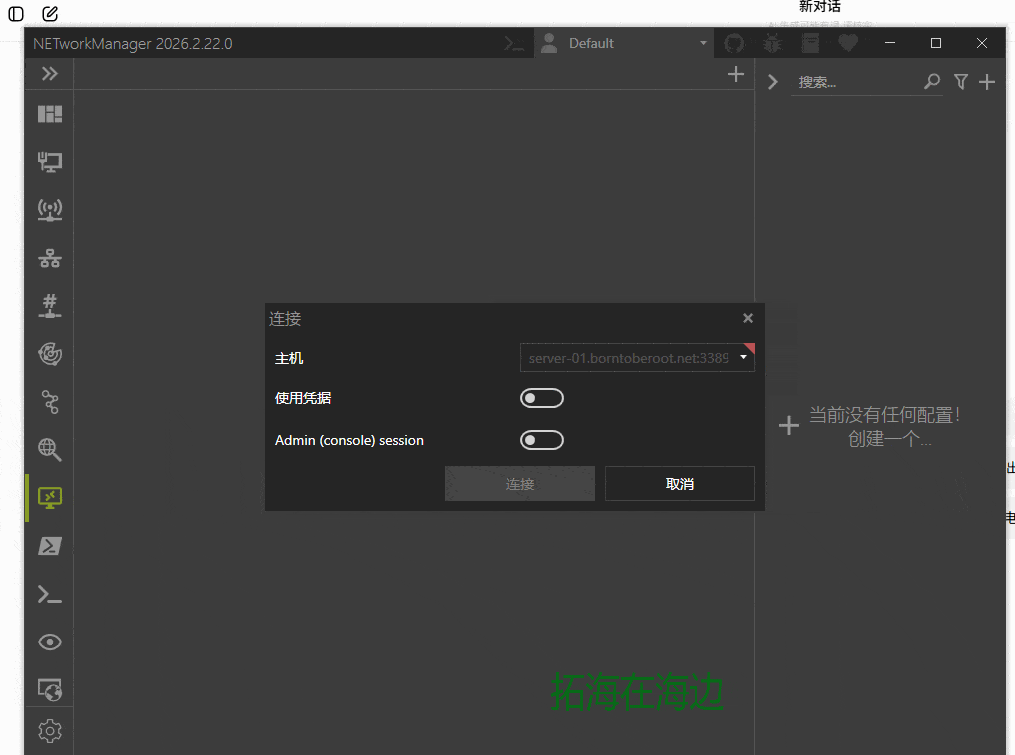1015x755 pixels.
Task: Add a new tab with plus button
Action: tap(736, 74)
